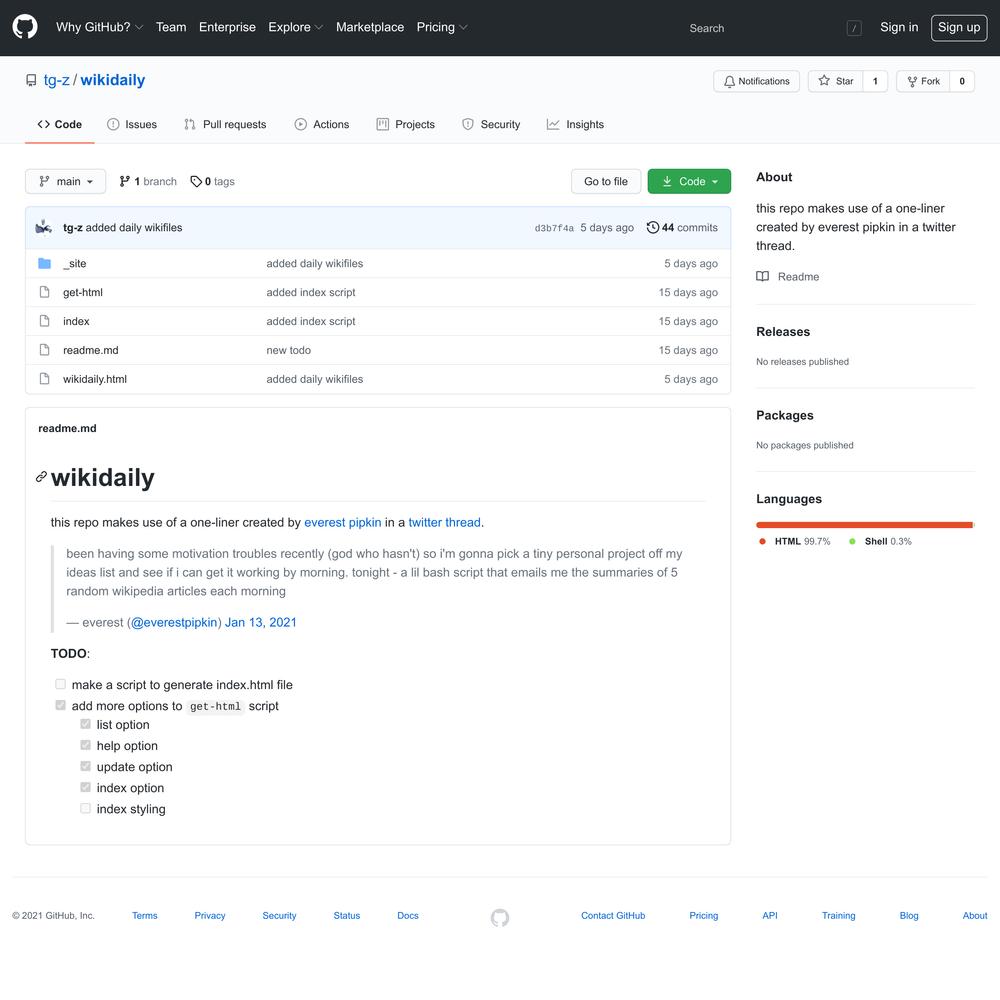Screen dimensions: 1000x1000
Task: Click the file icon next to get-html
Action: (45, 292)
